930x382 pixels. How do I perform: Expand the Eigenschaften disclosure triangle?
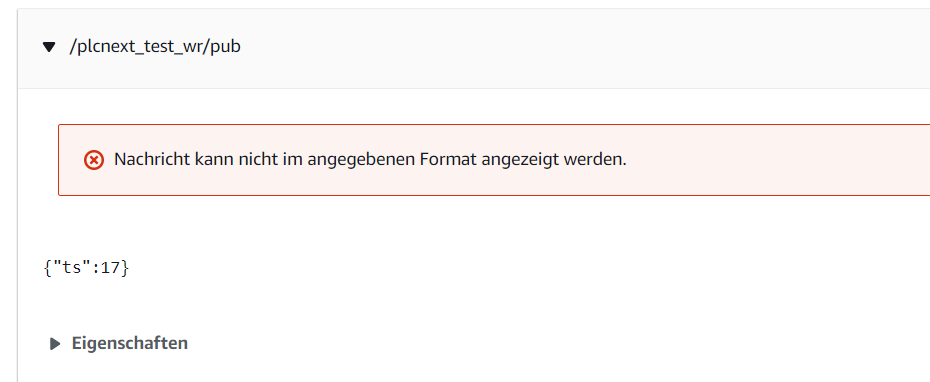(x=55, y=344)
